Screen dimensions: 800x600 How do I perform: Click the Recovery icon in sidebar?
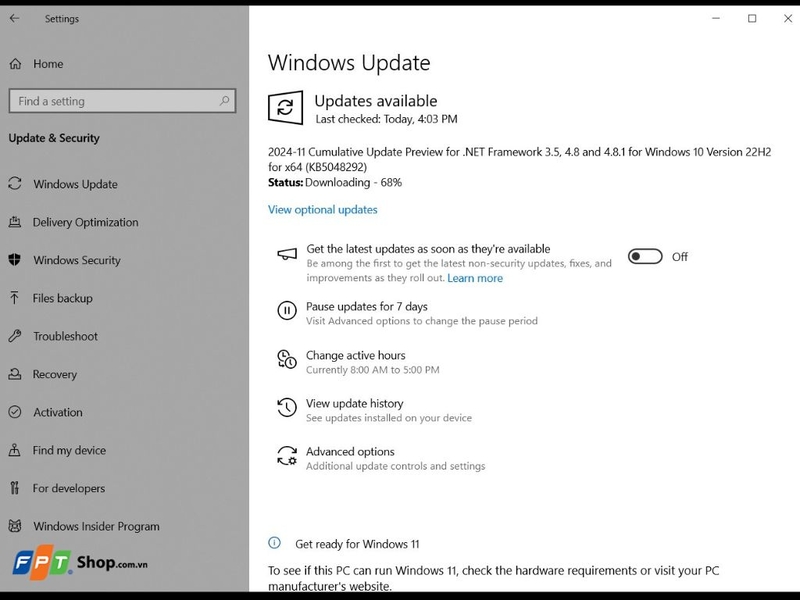coord(15,374)
